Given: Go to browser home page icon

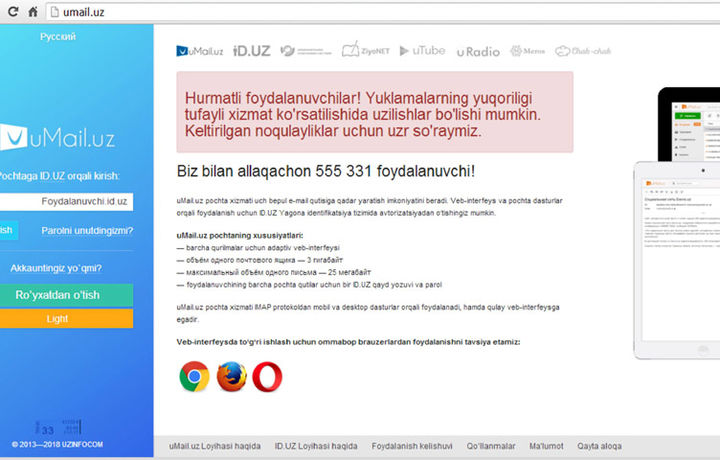Looking at the screenshot, I should click(33, 11).
